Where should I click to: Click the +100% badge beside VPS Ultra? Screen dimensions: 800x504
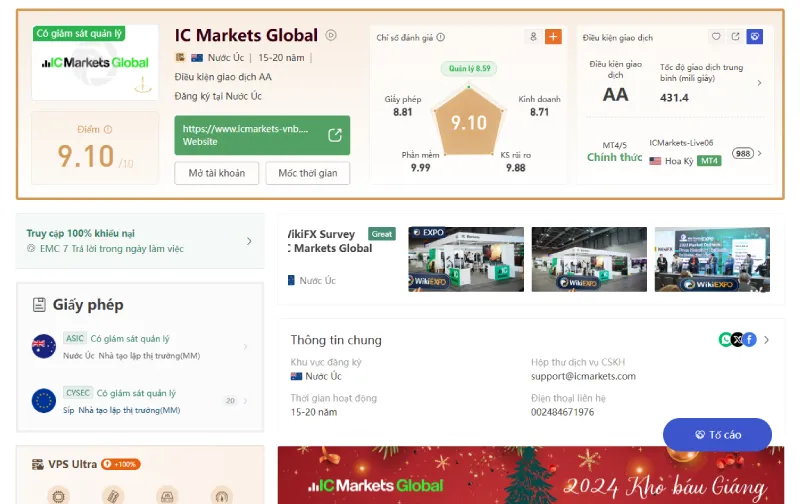pyautogui.click(x=120, y=464)
